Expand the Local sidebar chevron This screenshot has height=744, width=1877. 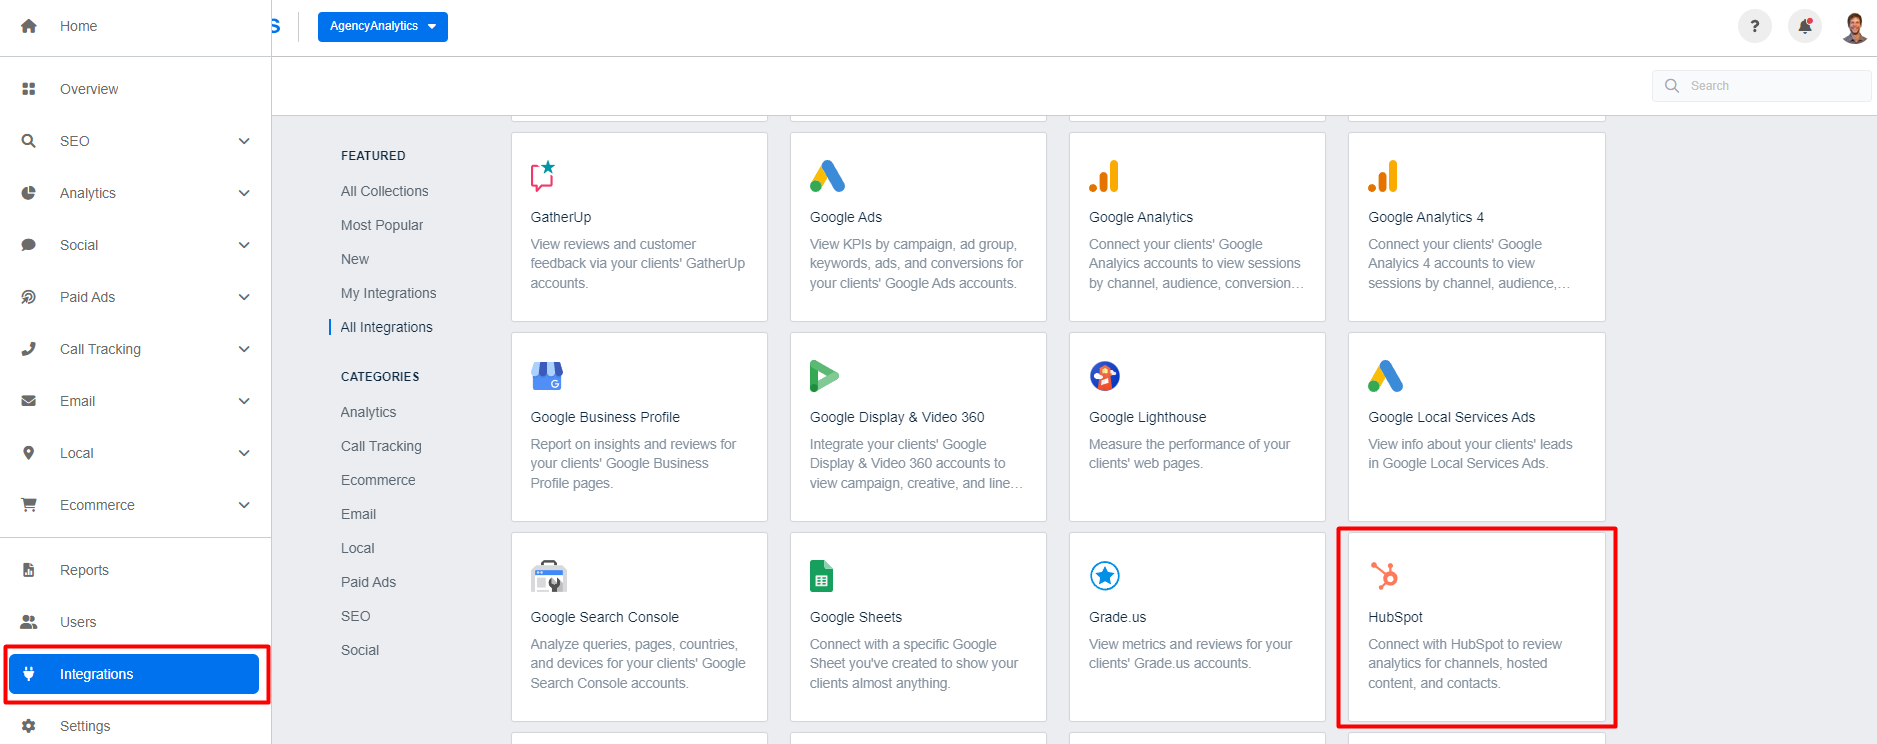click(244, 453)
